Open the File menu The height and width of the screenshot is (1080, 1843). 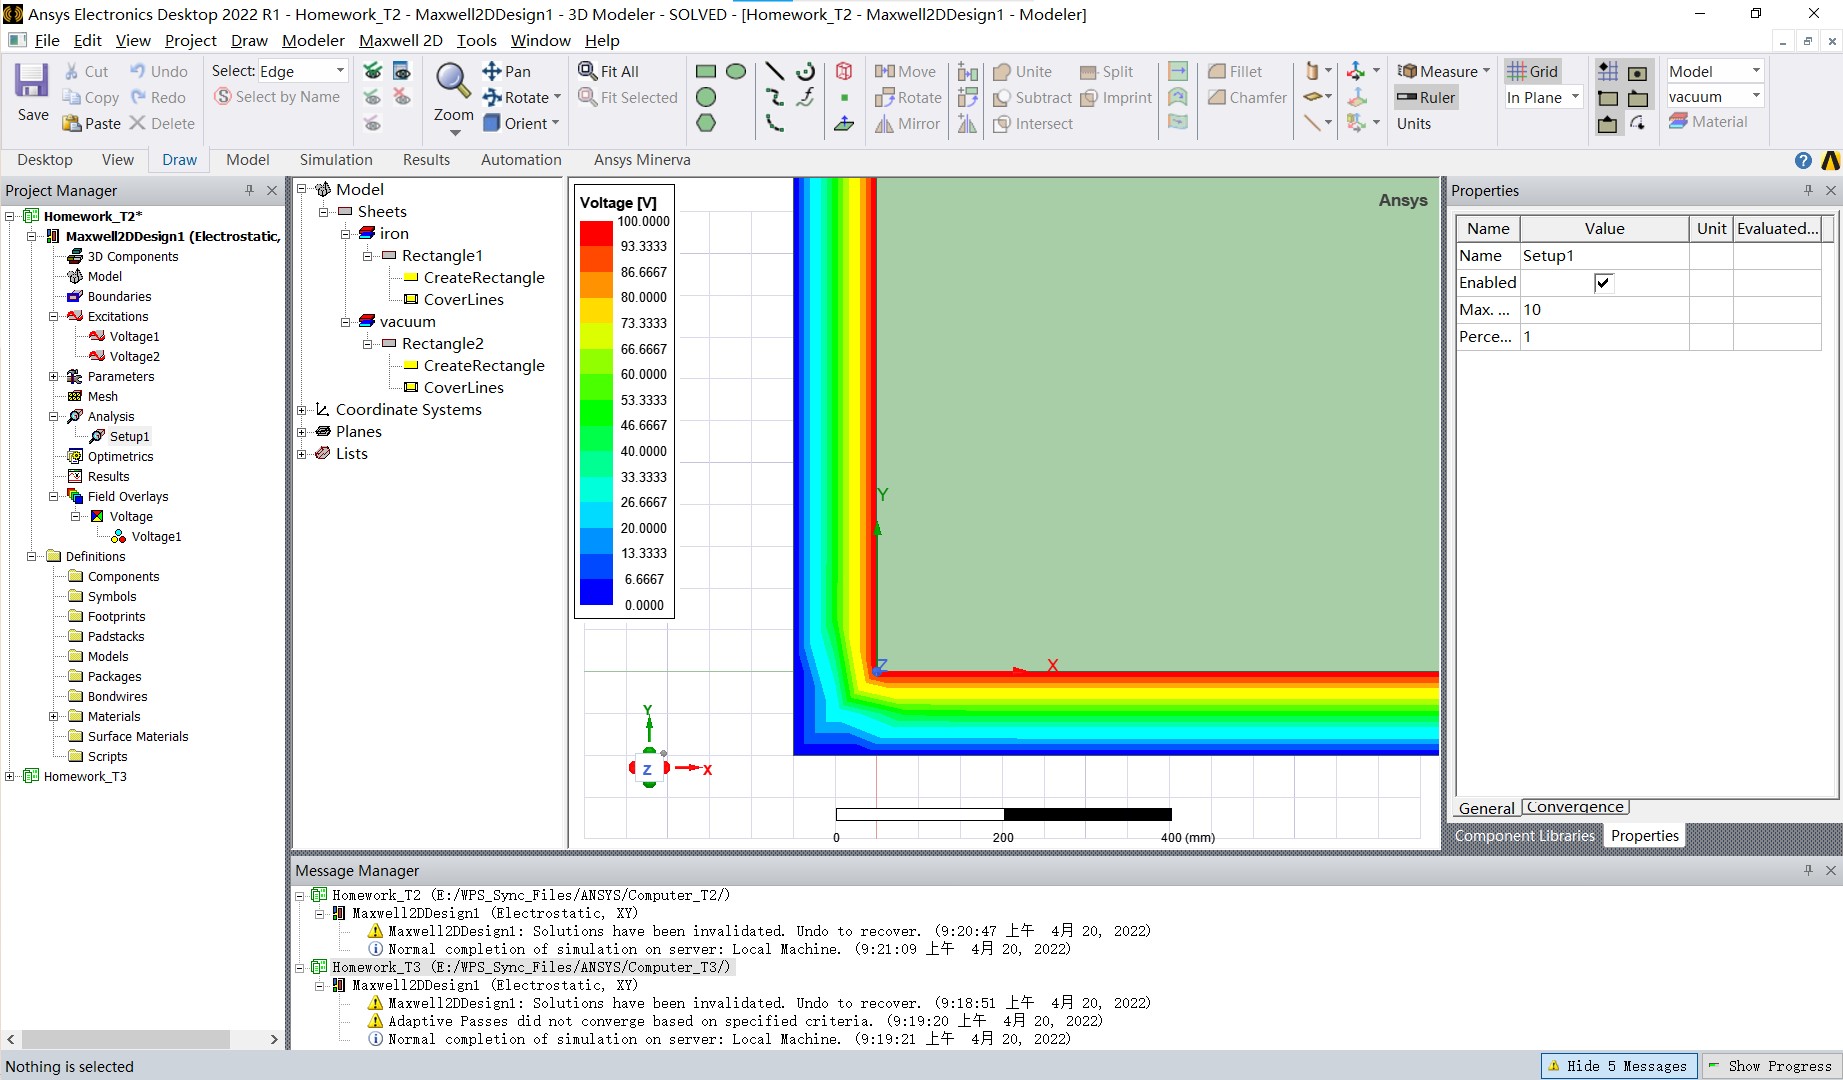point(47,40)
